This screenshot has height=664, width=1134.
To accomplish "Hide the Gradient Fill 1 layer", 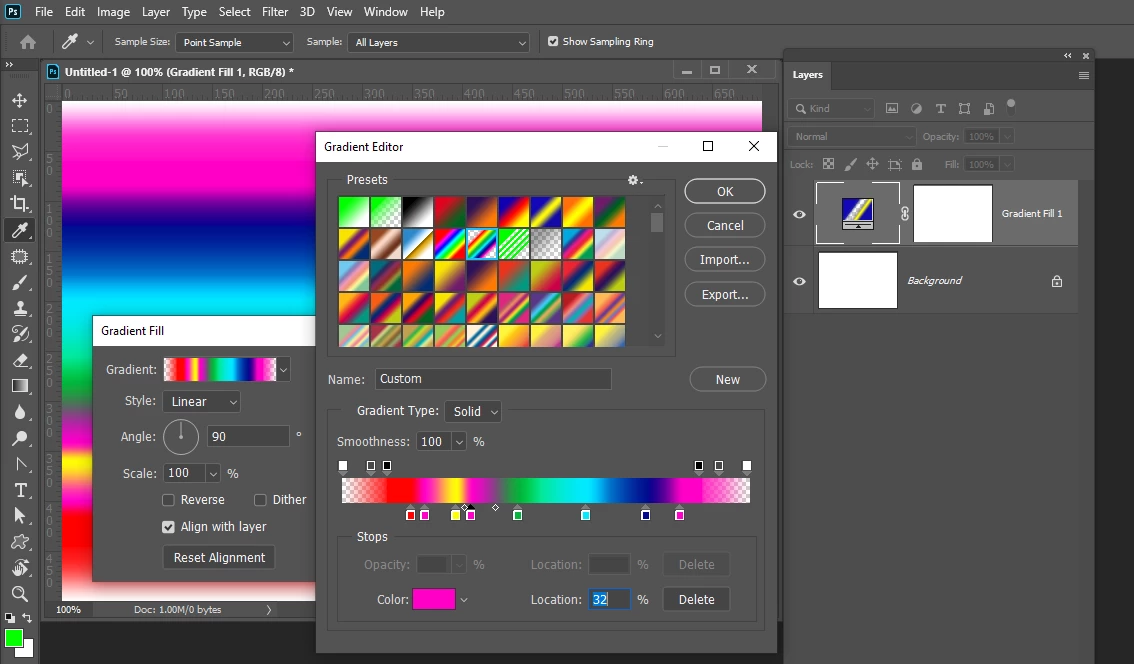I will click(x=799, y=214).
